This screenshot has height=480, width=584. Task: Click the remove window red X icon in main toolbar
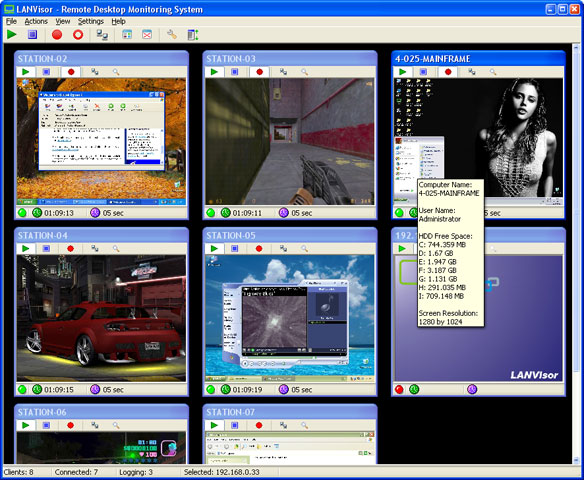(x=147, y=35)
